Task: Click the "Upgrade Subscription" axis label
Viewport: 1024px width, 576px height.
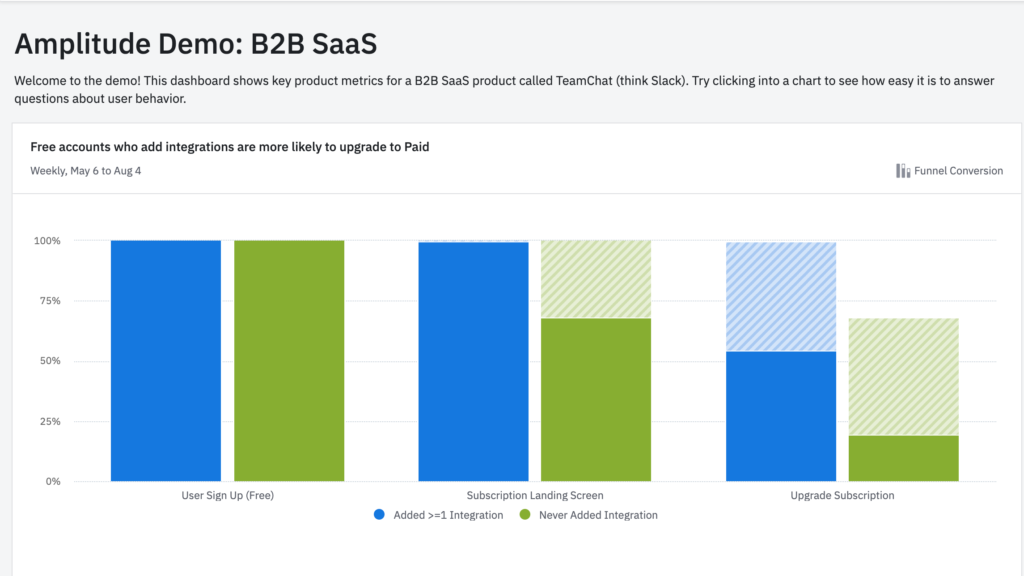Action: tap(842, 495)
